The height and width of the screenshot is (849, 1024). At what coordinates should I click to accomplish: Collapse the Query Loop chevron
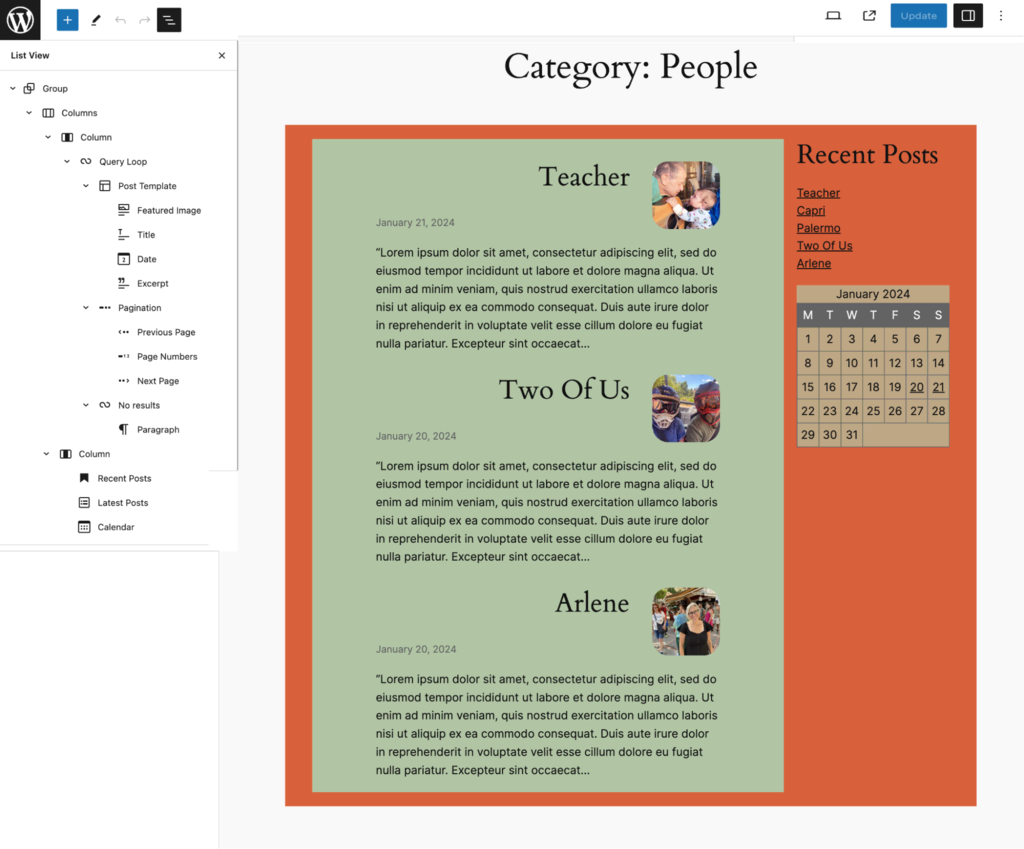pyautogui.click(x=67, y=161)
